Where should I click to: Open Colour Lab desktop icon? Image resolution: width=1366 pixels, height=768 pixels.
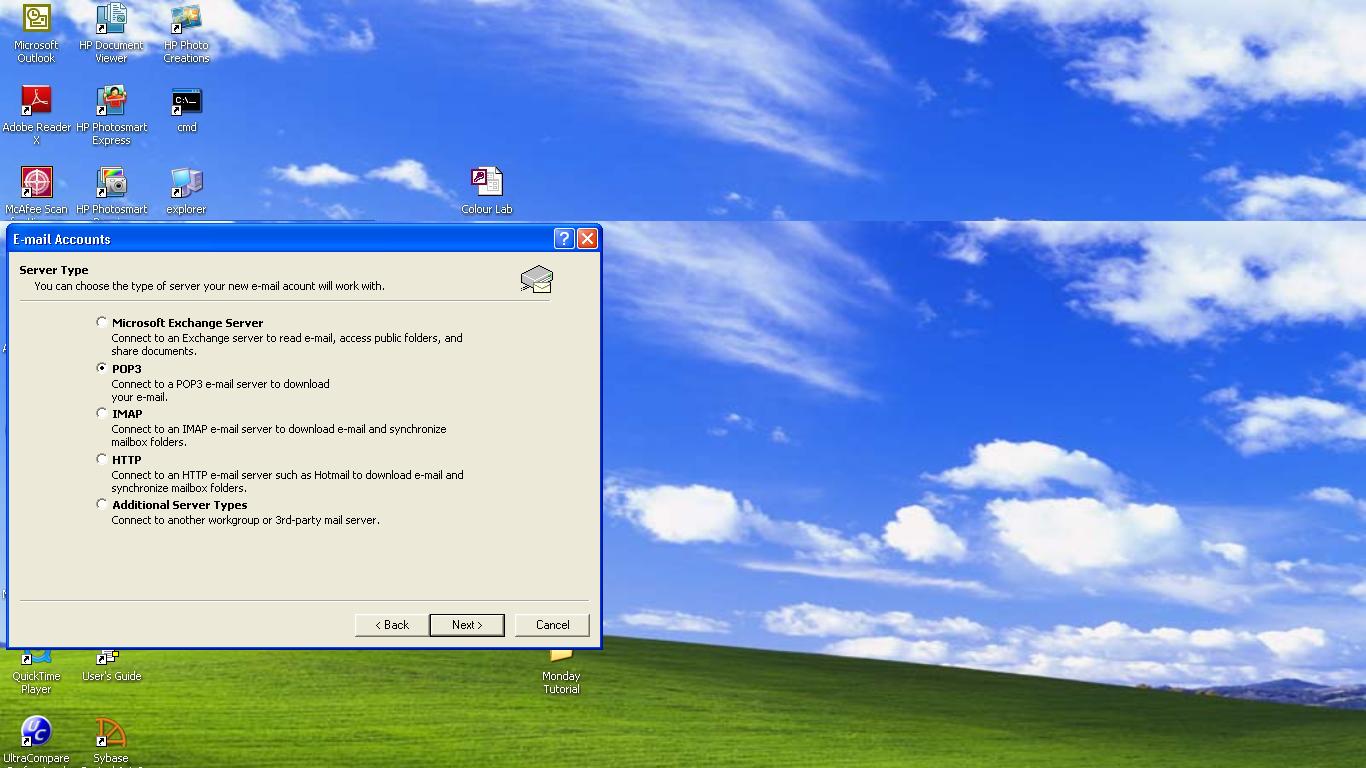pos(486,184)
